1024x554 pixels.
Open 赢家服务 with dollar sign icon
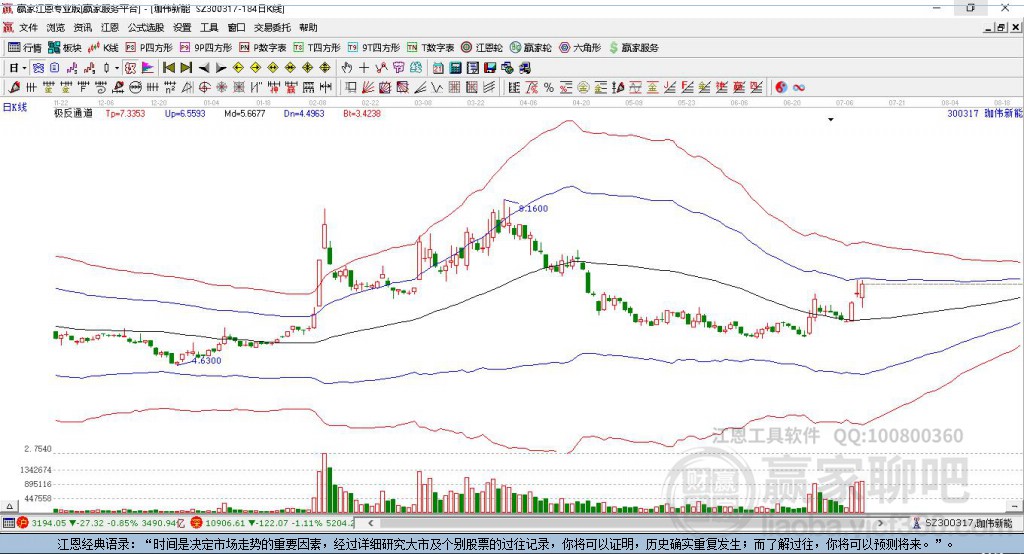(634, 48)
